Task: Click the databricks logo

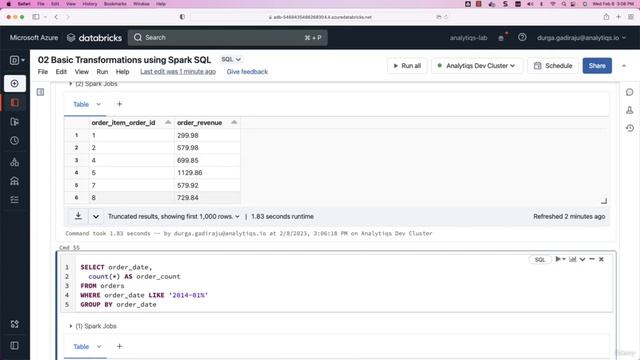Action: (94, 38)
